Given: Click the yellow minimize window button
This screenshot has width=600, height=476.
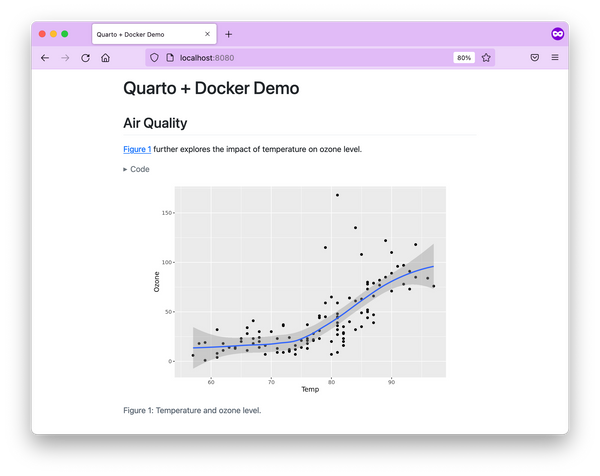Looking at the screenshot, I should coord(54,34).
